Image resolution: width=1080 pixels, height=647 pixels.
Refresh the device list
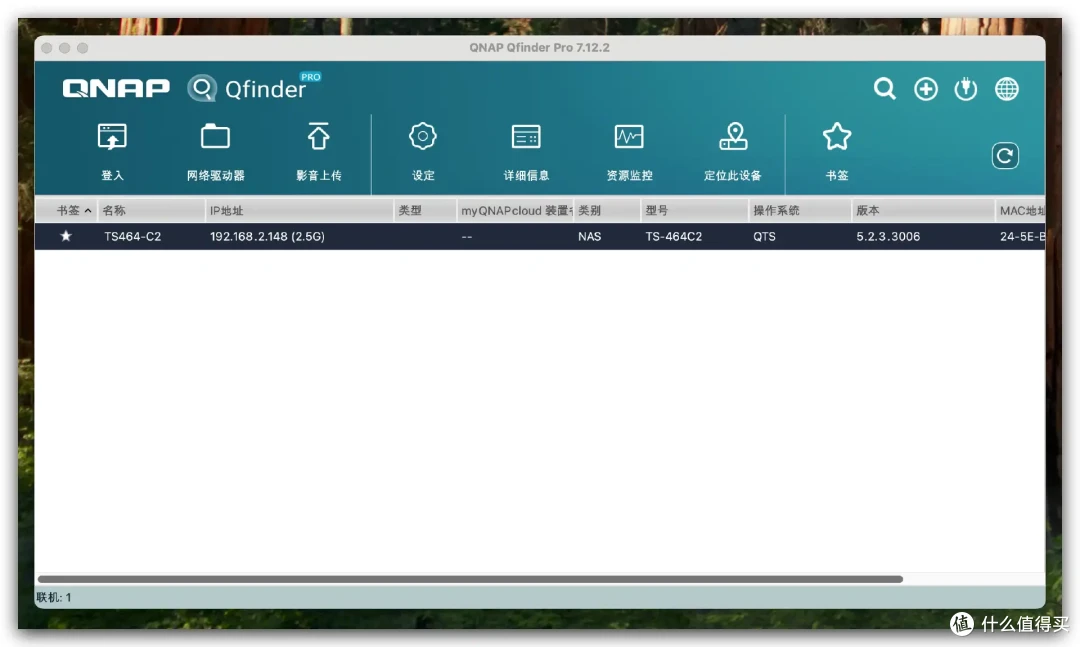tap(1005, 156)
